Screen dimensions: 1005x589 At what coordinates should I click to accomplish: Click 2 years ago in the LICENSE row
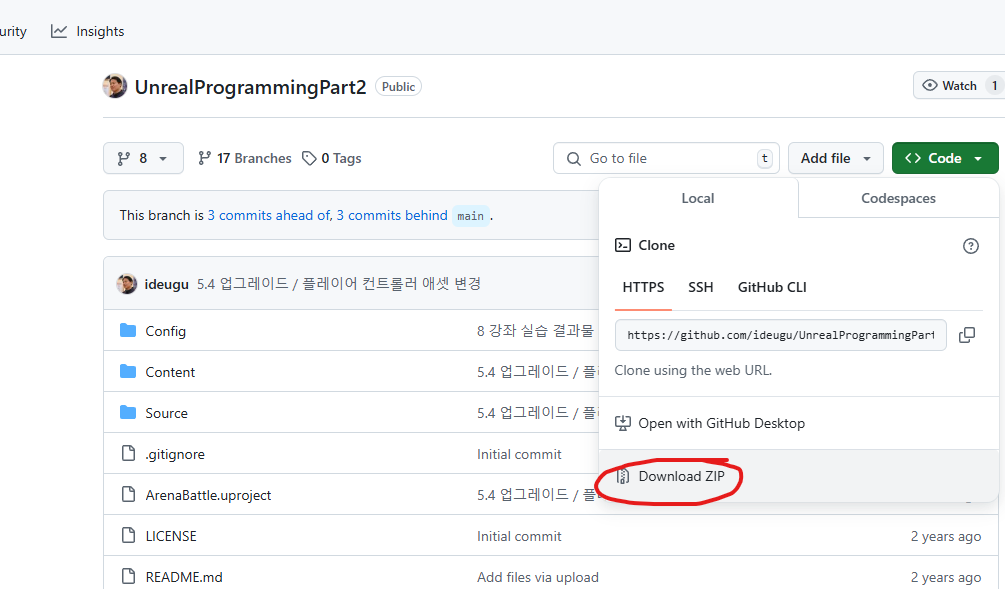click(x=945, y=536)
